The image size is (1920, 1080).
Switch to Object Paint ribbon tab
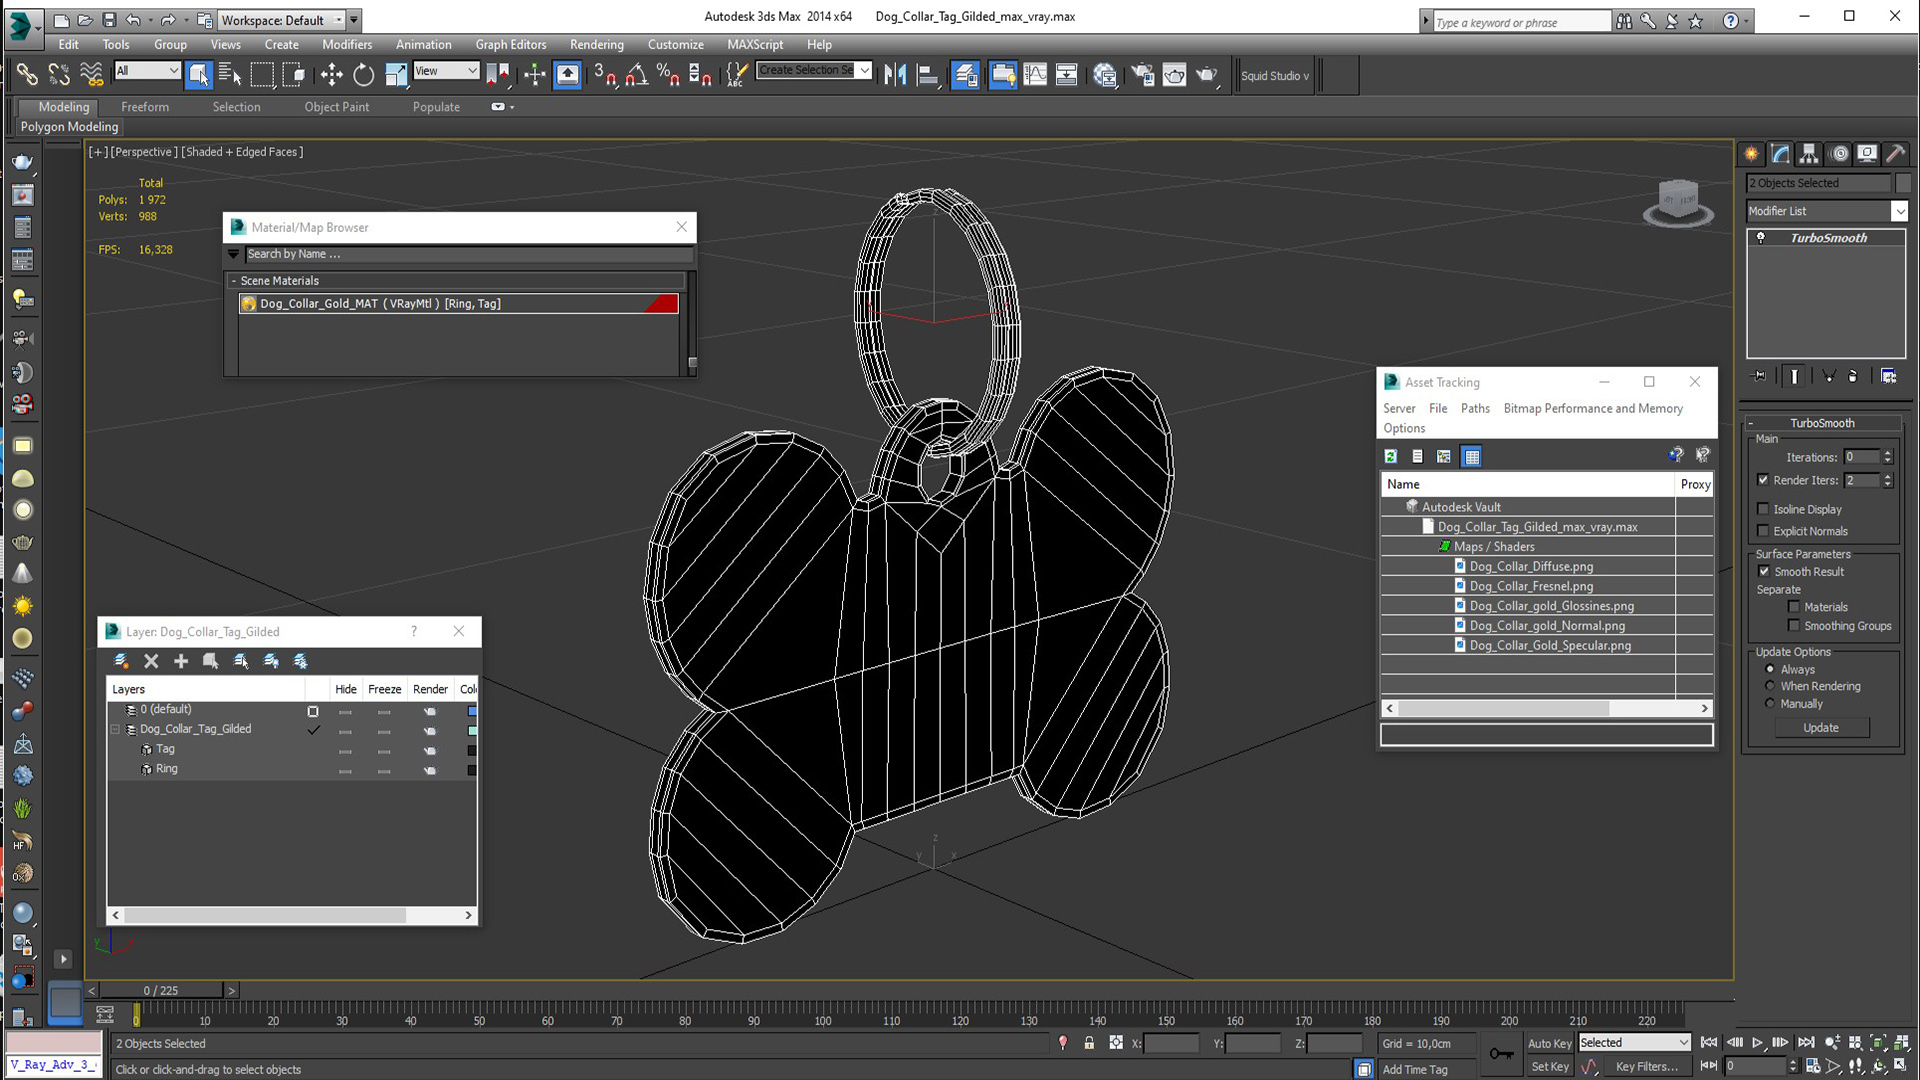point(337,107)
